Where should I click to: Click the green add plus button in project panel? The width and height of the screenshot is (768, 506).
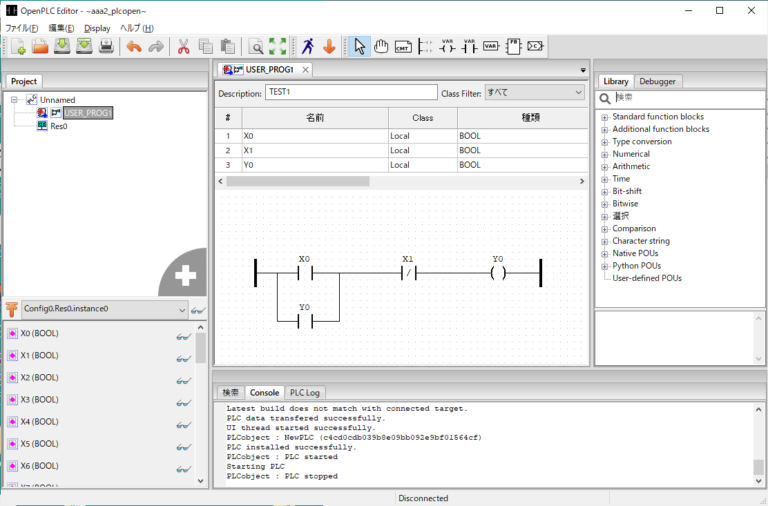[x=185, y=276]
